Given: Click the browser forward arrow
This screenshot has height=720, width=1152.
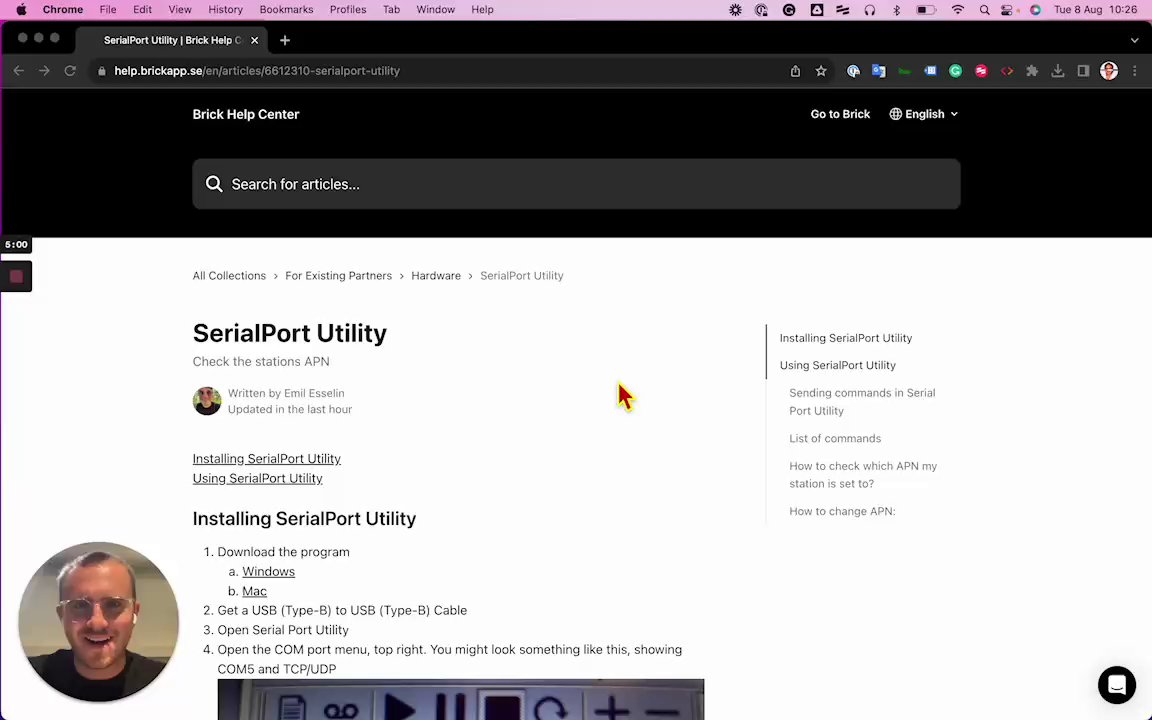Looking at the screenshot, I should coord(44,71).
